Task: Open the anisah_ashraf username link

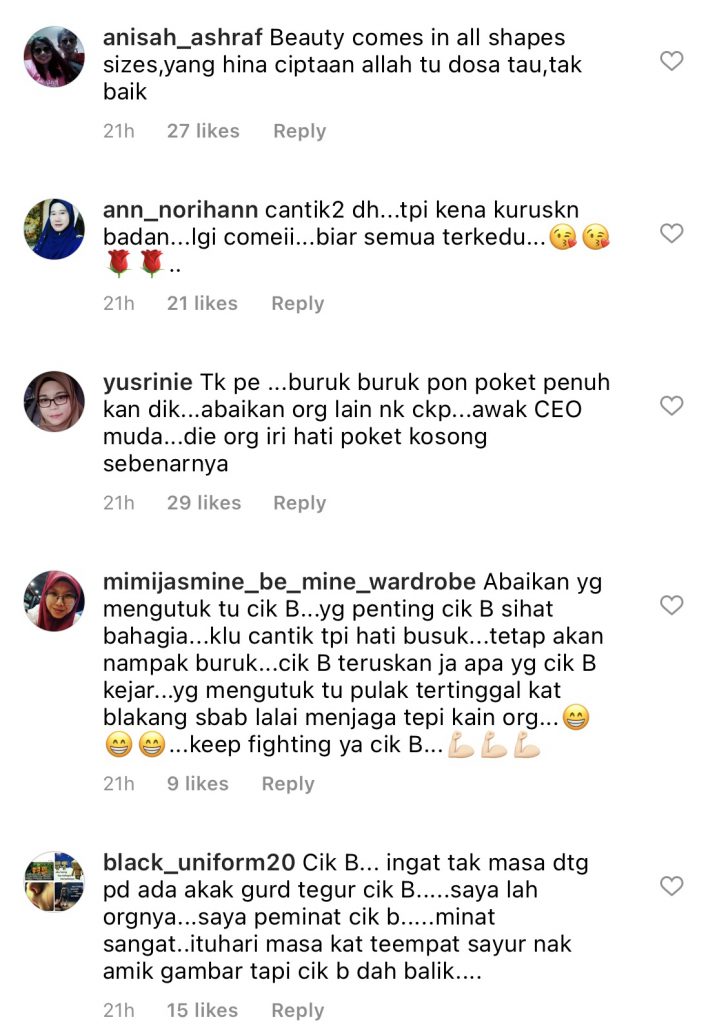Action: 183,38
